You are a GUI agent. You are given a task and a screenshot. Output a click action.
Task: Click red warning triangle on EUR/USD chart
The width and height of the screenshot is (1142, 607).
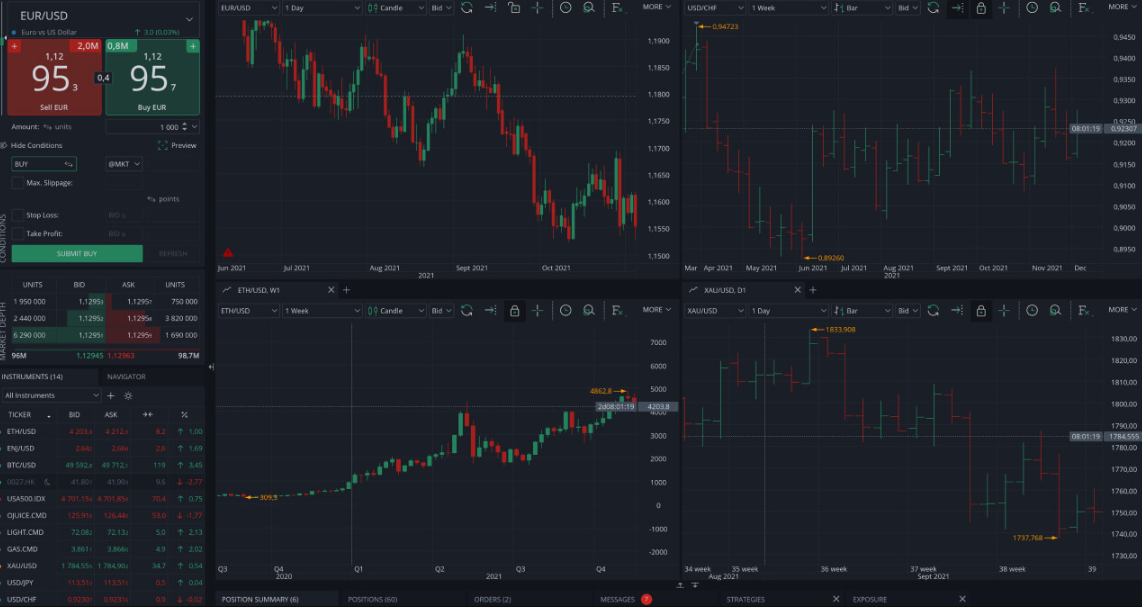pos(228,253)
